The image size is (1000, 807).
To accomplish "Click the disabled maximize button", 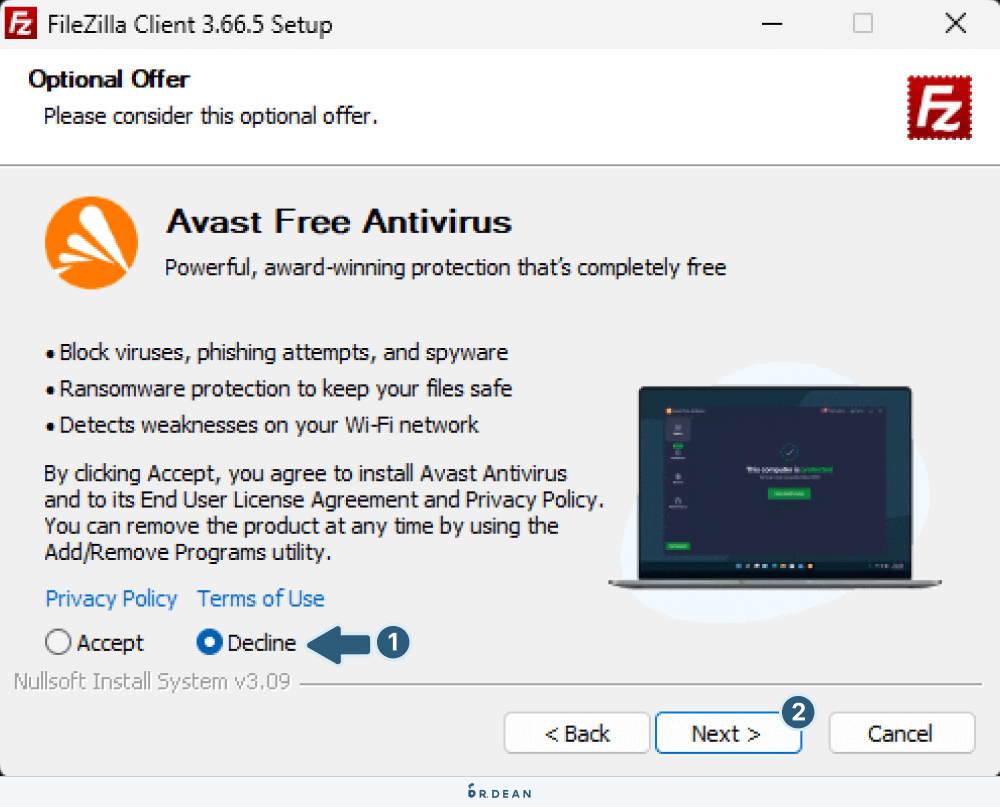I will coord(863,24).
